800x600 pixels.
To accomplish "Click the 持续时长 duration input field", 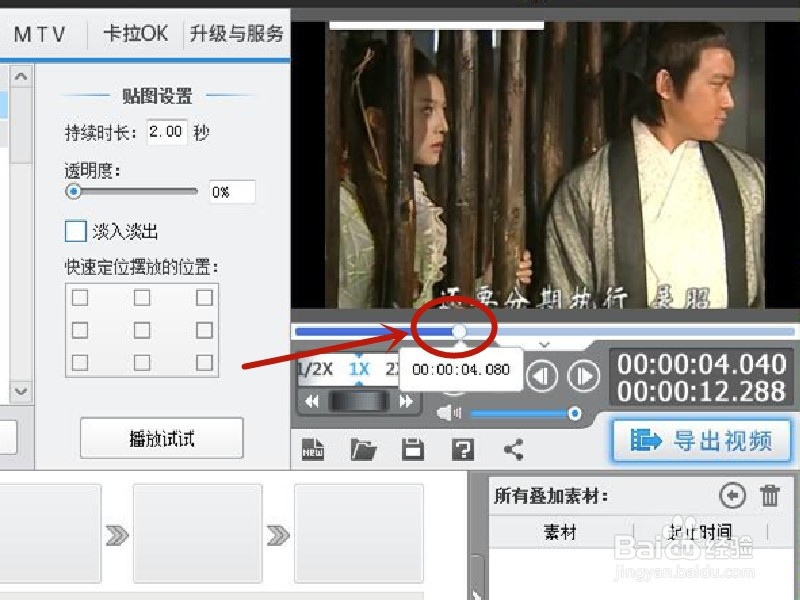I will coord(166,132).
